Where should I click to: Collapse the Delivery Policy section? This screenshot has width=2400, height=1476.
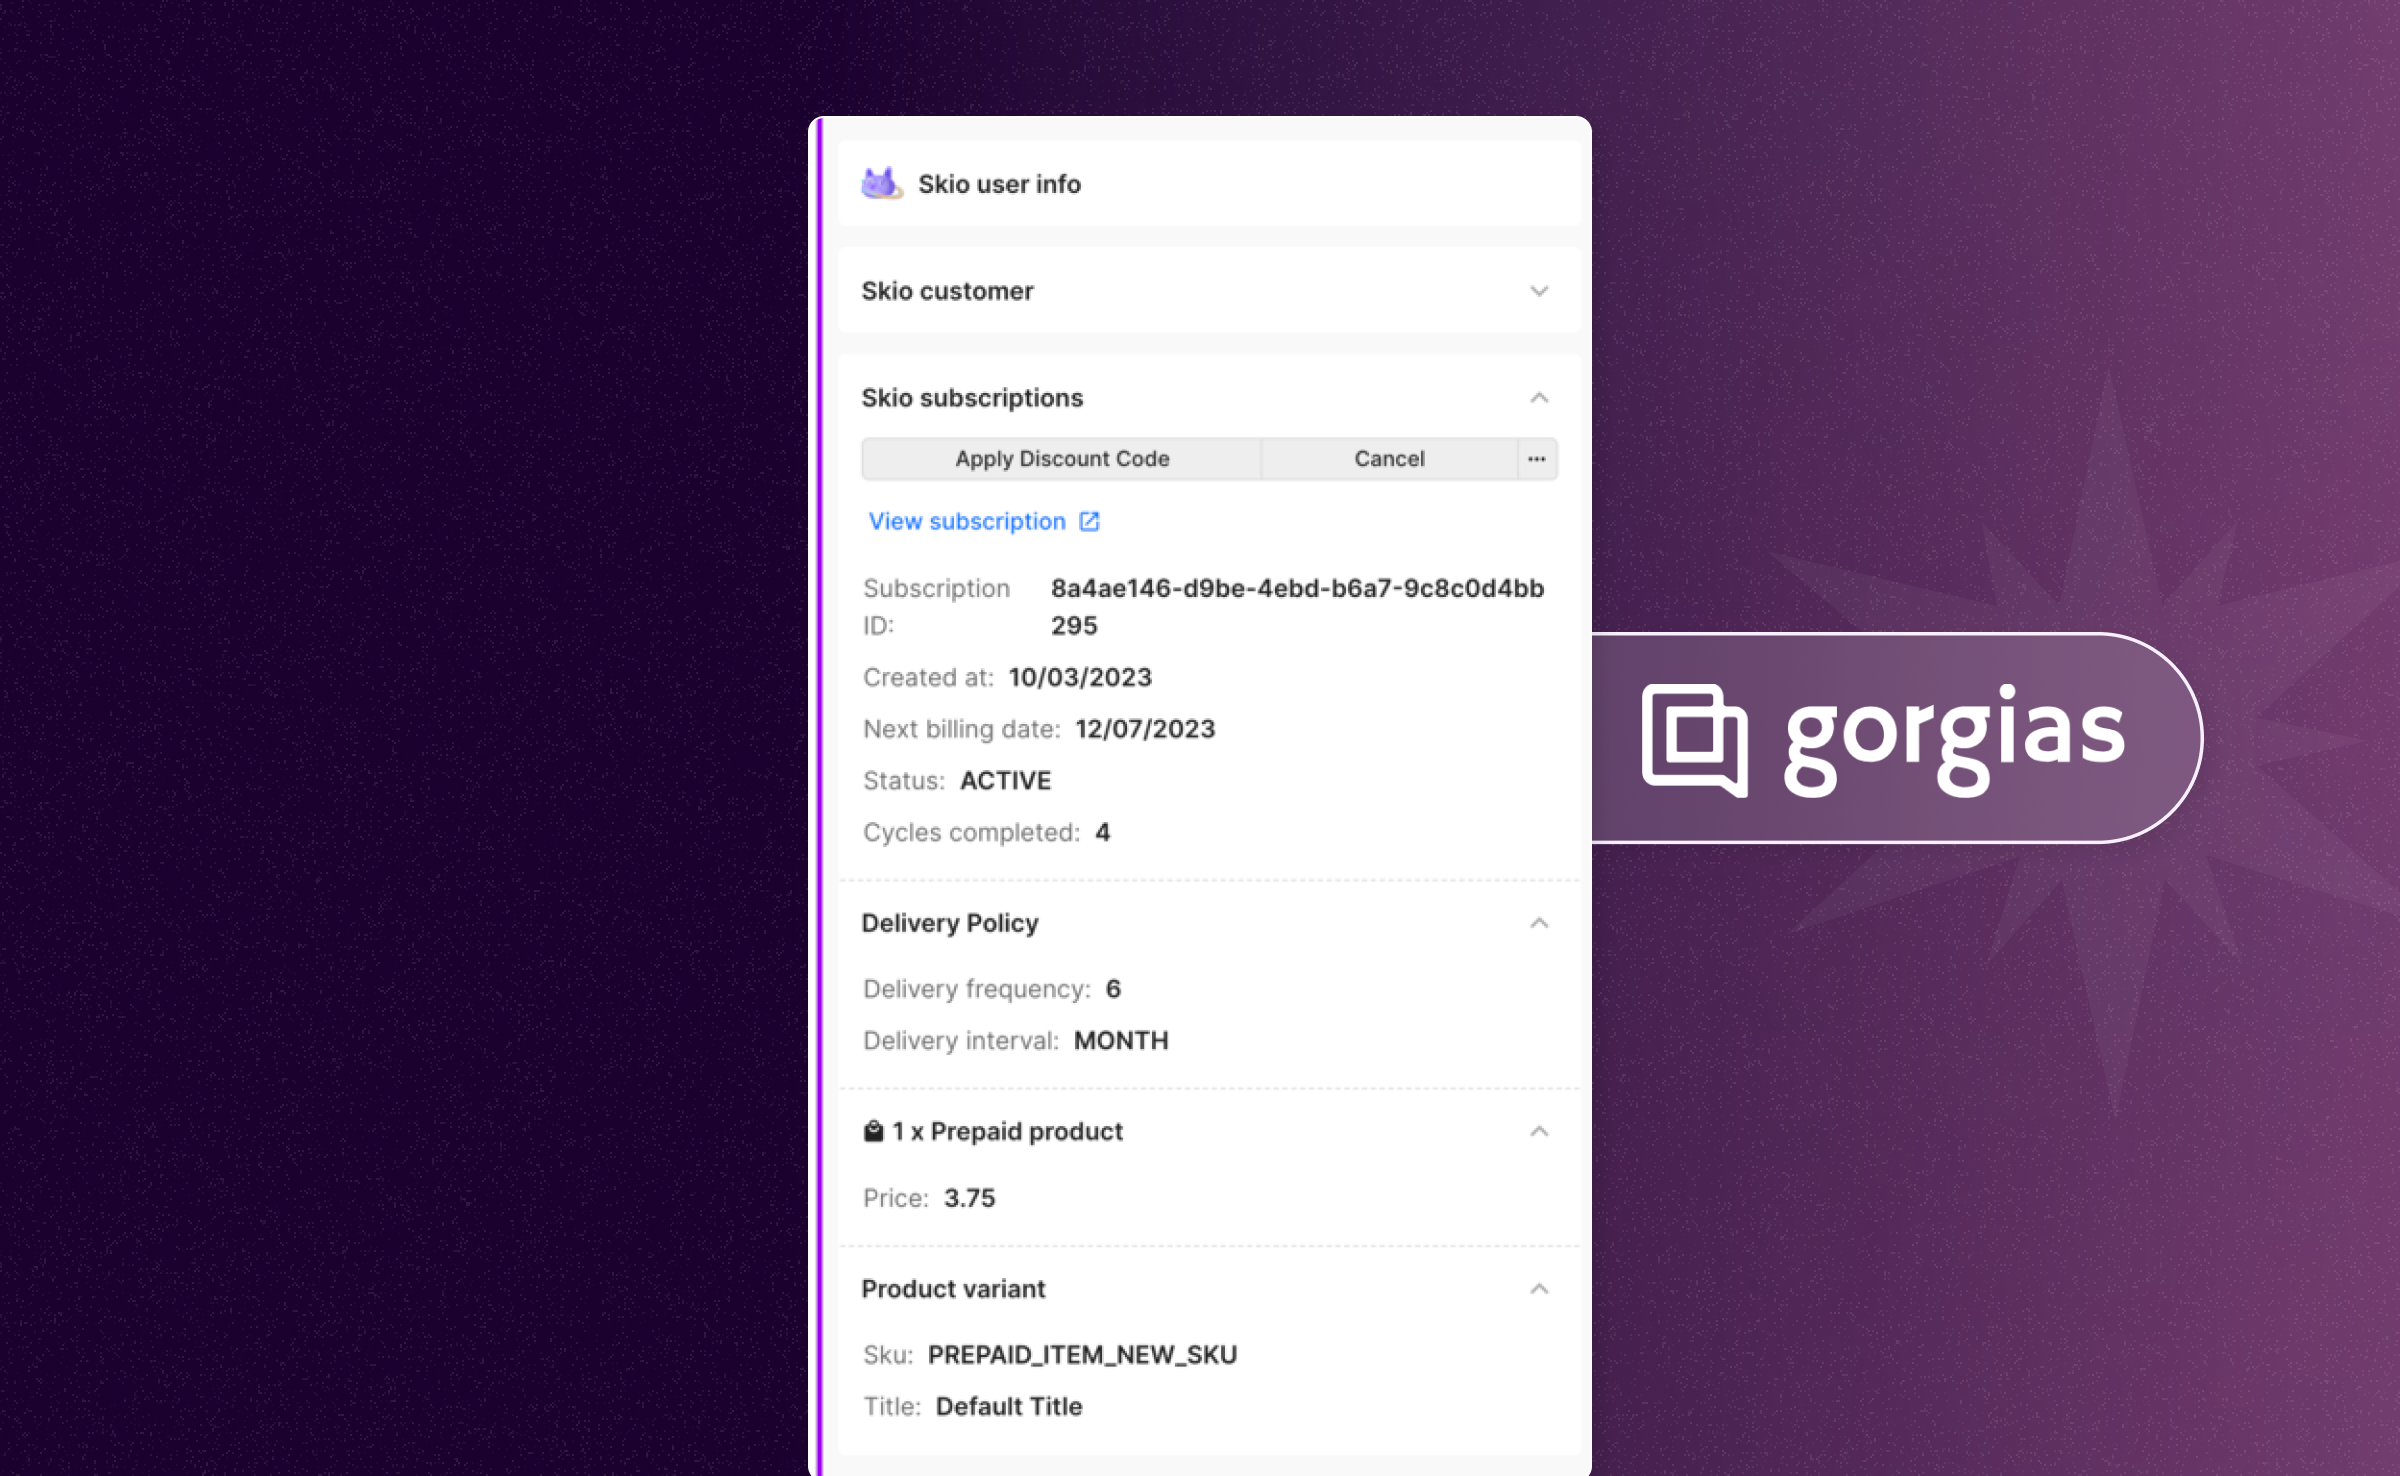[x=1540, y=922]
